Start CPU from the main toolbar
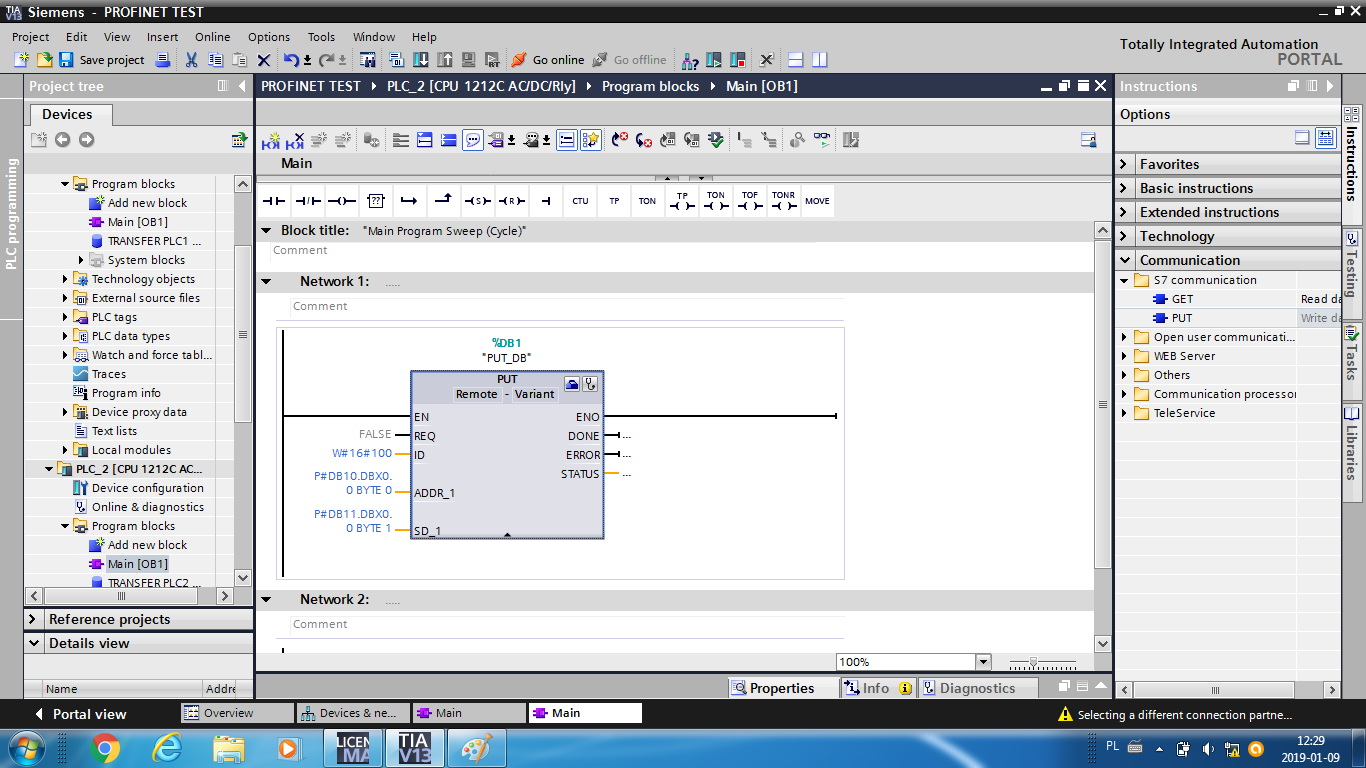1366x768 pixels. (714, 60)
